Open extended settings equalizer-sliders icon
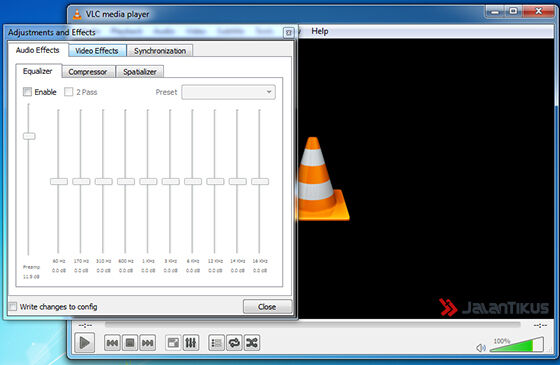Screen dimensions: 560x365 (x=191, y=343)
